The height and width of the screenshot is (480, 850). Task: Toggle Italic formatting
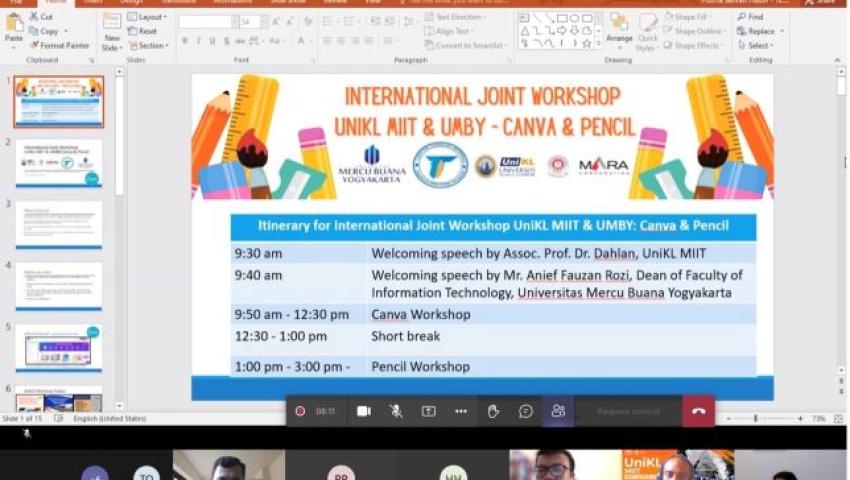(198, 41)
